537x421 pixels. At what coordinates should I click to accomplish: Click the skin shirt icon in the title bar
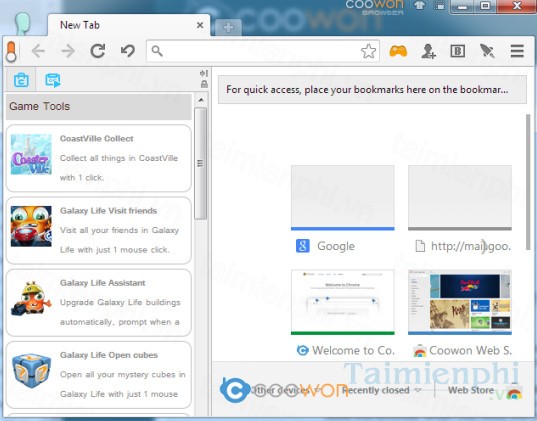(420, 5)
